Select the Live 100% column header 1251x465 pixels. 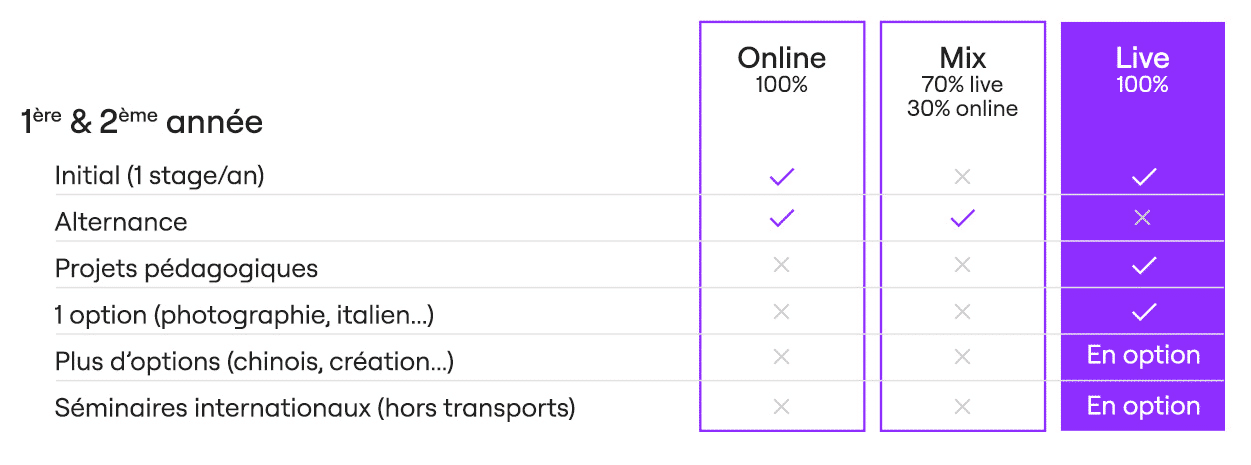coord(1143,70)
